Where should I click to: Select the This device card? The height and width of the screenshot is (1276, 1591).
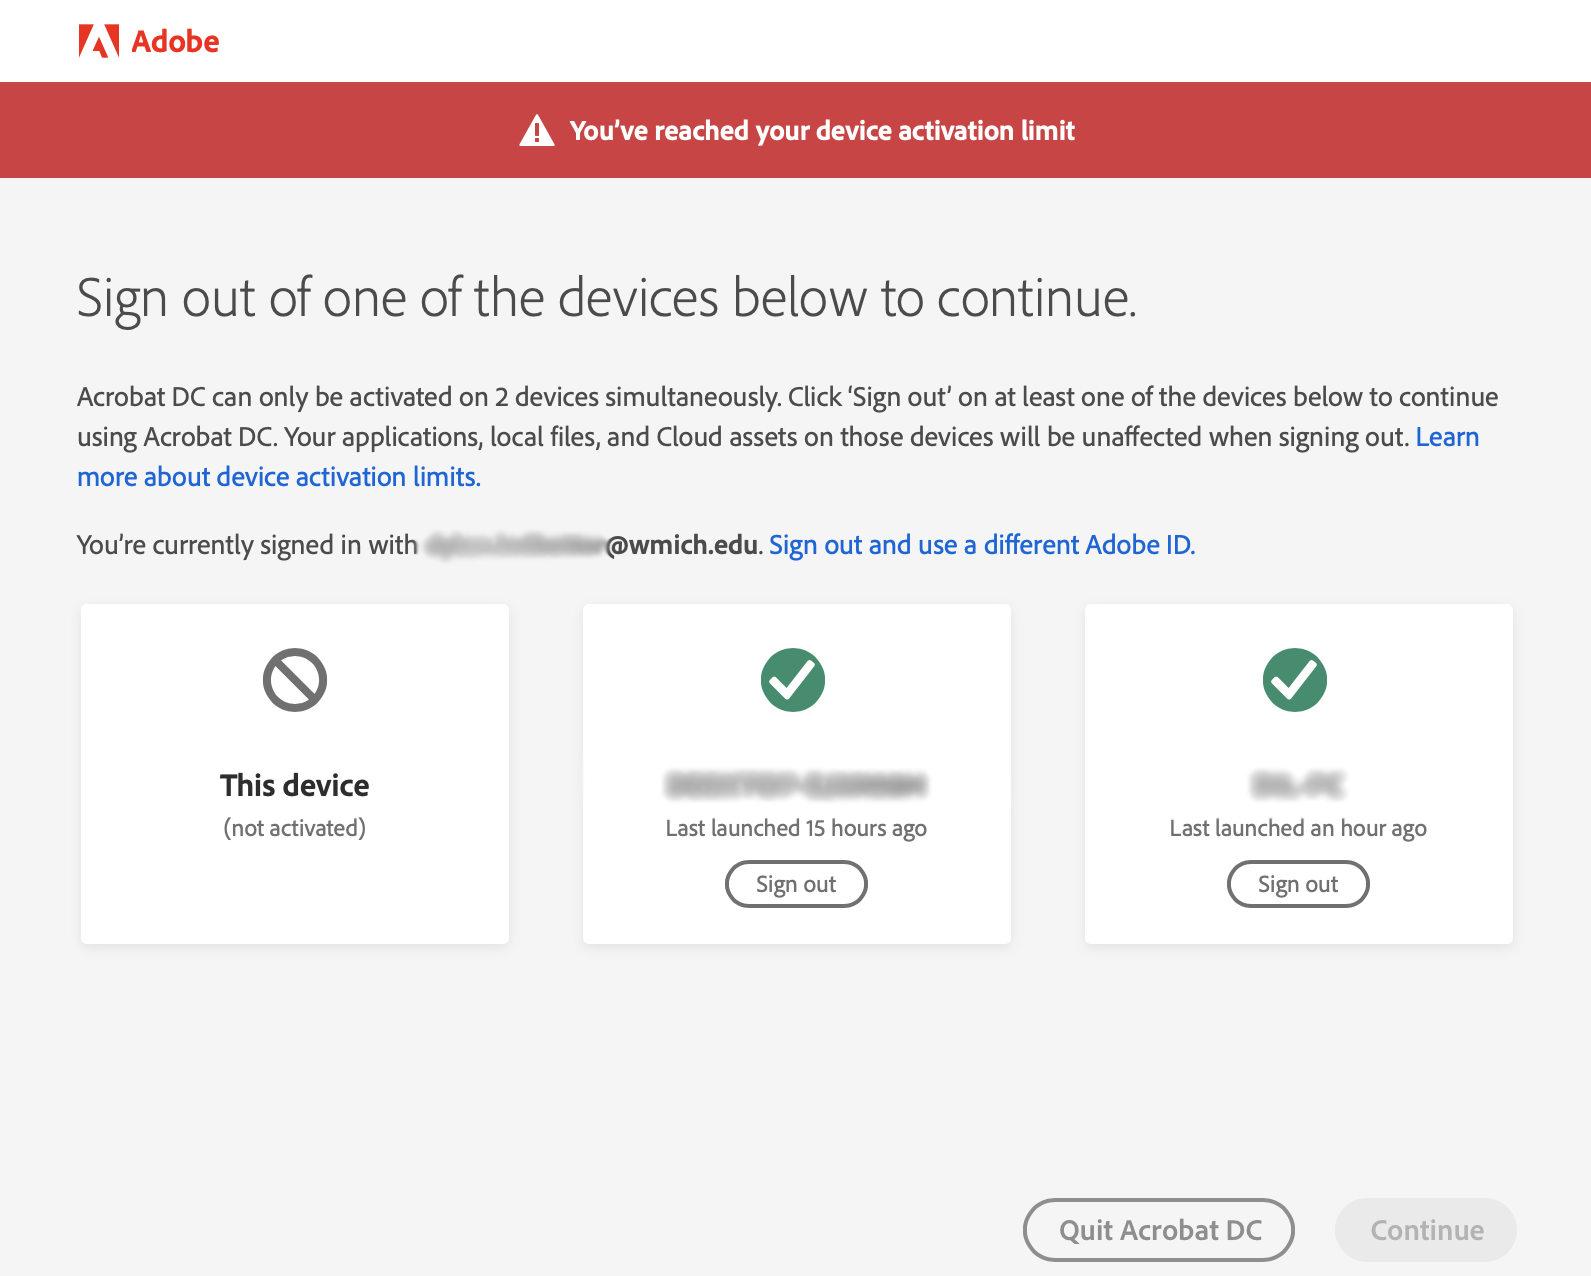[294, 772]
